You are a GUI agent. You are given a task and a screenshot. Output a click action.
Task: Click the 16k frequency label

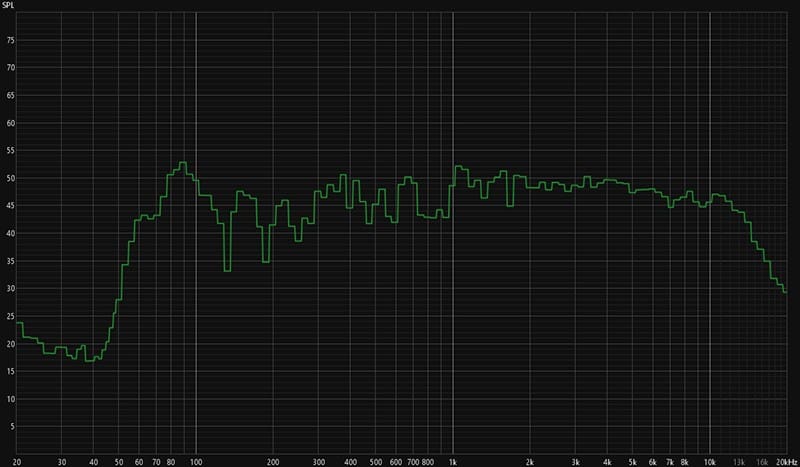[762, 462]
